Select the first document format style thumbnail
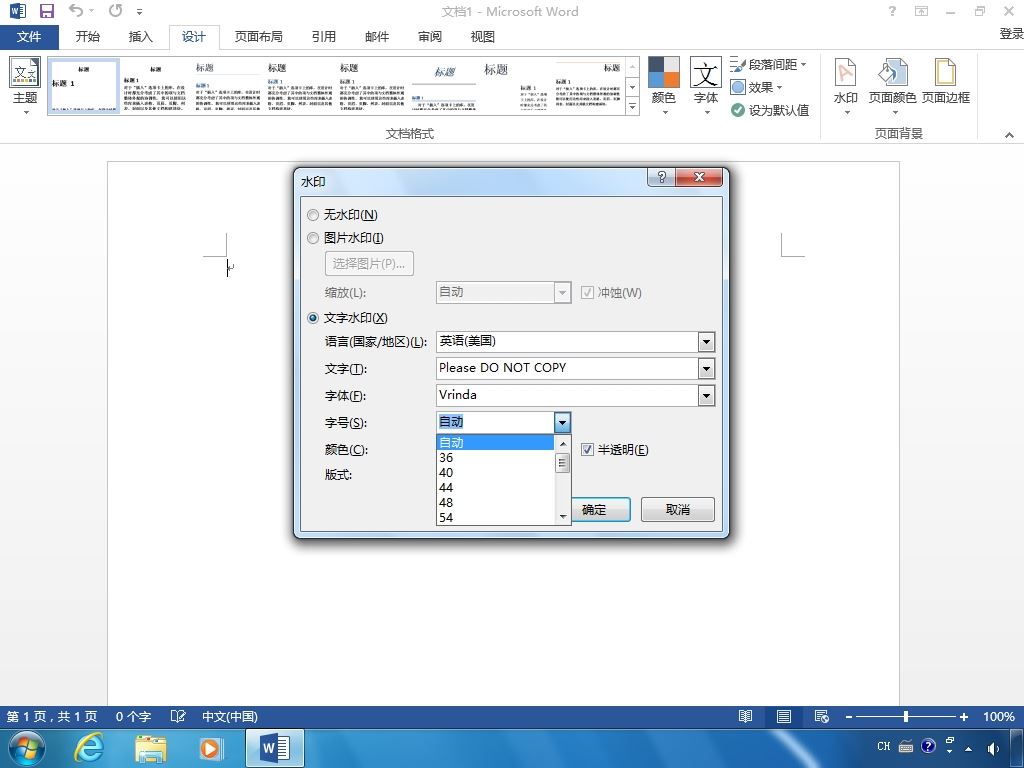This screenshot has height=768, width=1024. [84, 86]
